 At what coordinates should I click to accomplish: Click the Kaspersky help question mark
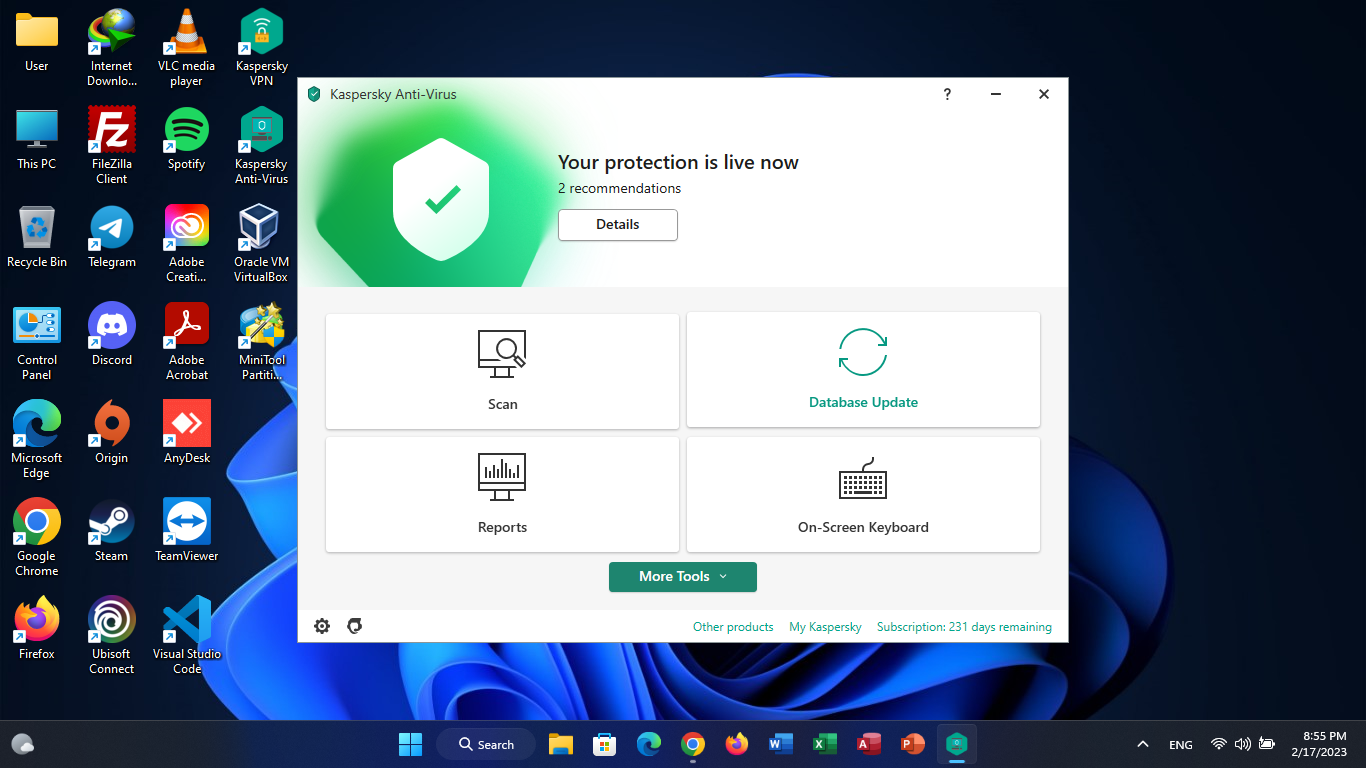(947, 94)
